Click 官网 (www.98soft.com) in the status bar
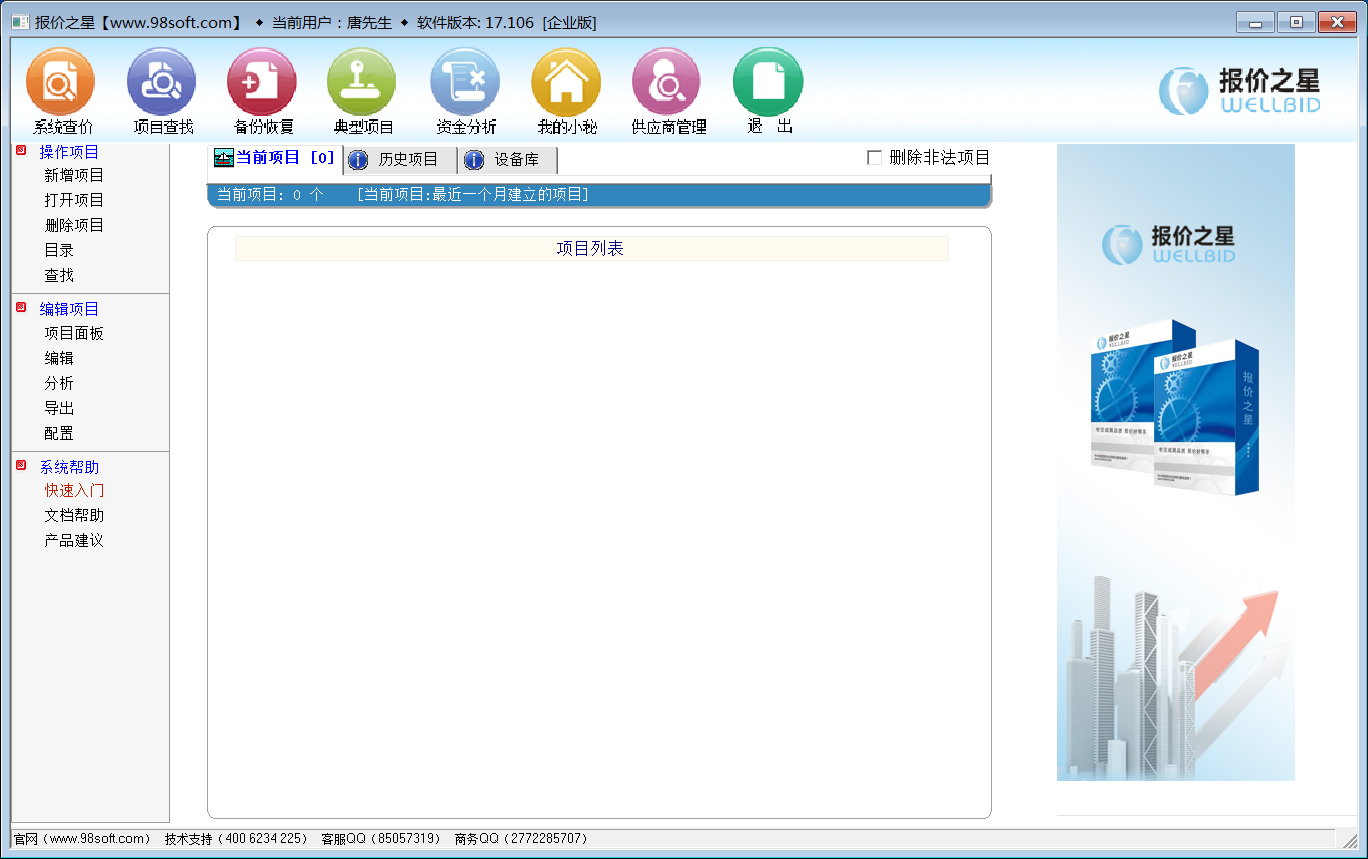 click(82, 839)
